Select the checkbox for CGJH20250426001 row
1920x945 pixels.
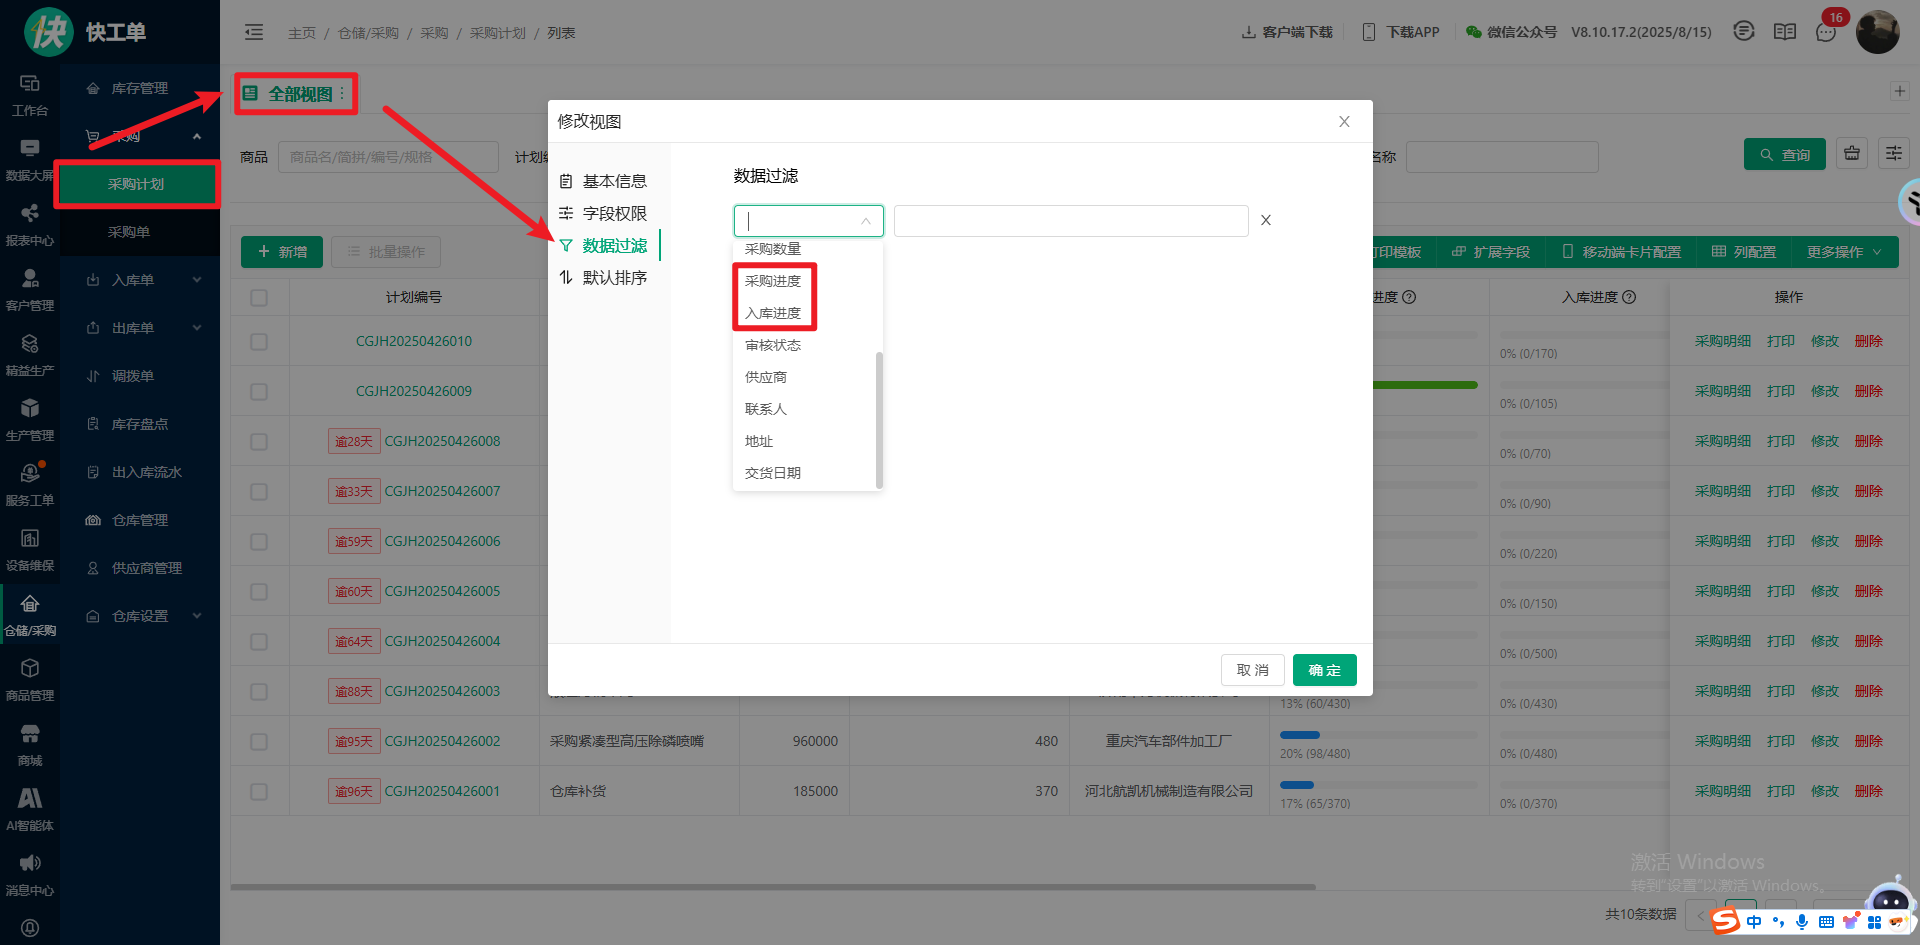coord(259,792)
